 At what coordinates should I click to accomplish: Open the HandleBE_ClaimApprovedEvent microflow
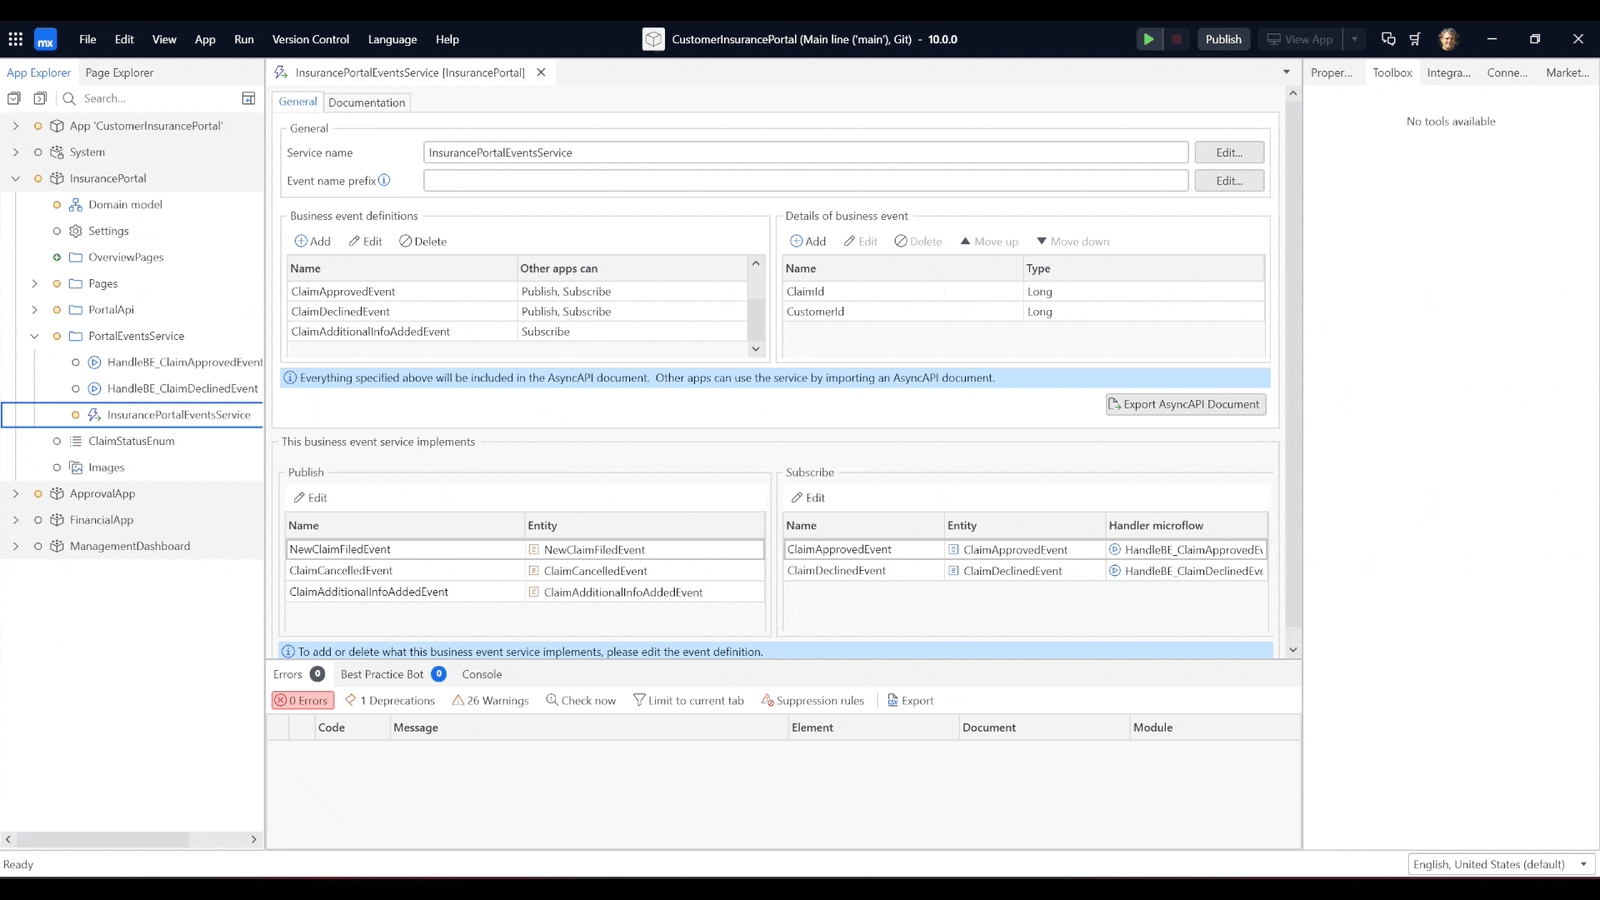tap(184, 362)
